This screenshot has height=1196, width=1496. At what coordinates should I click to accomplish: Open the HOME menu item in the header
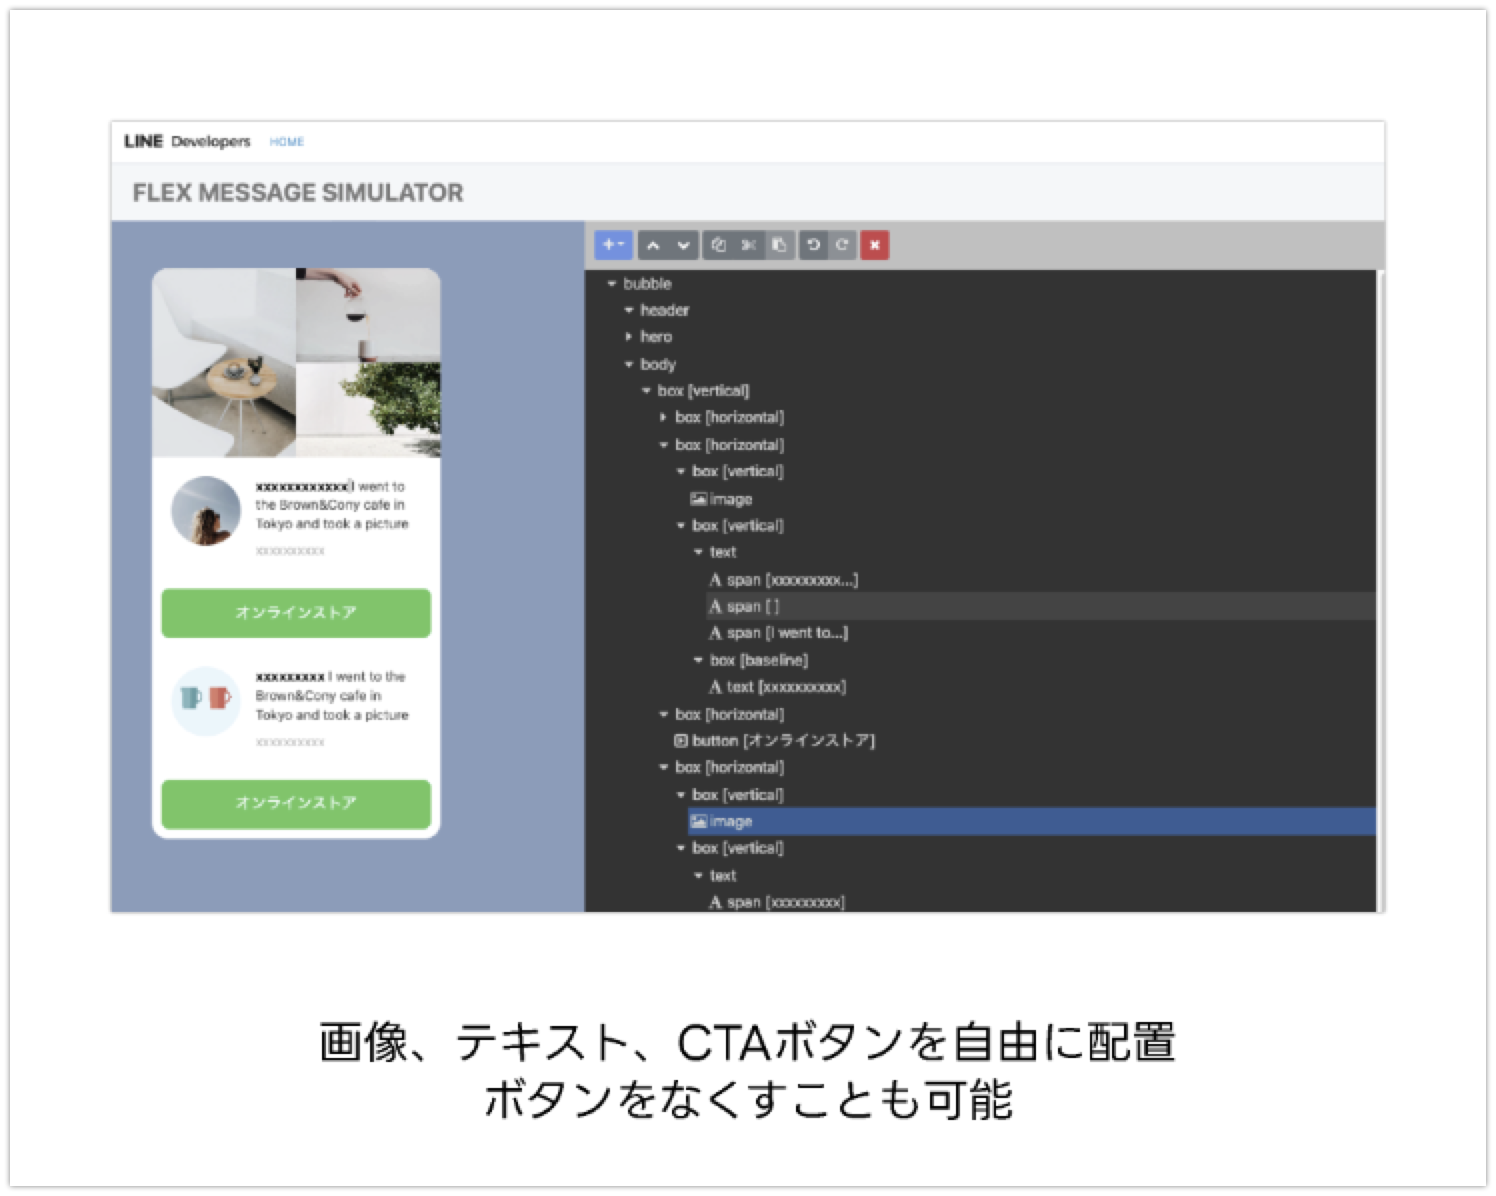pyautogui.click(x=287, y=142)
